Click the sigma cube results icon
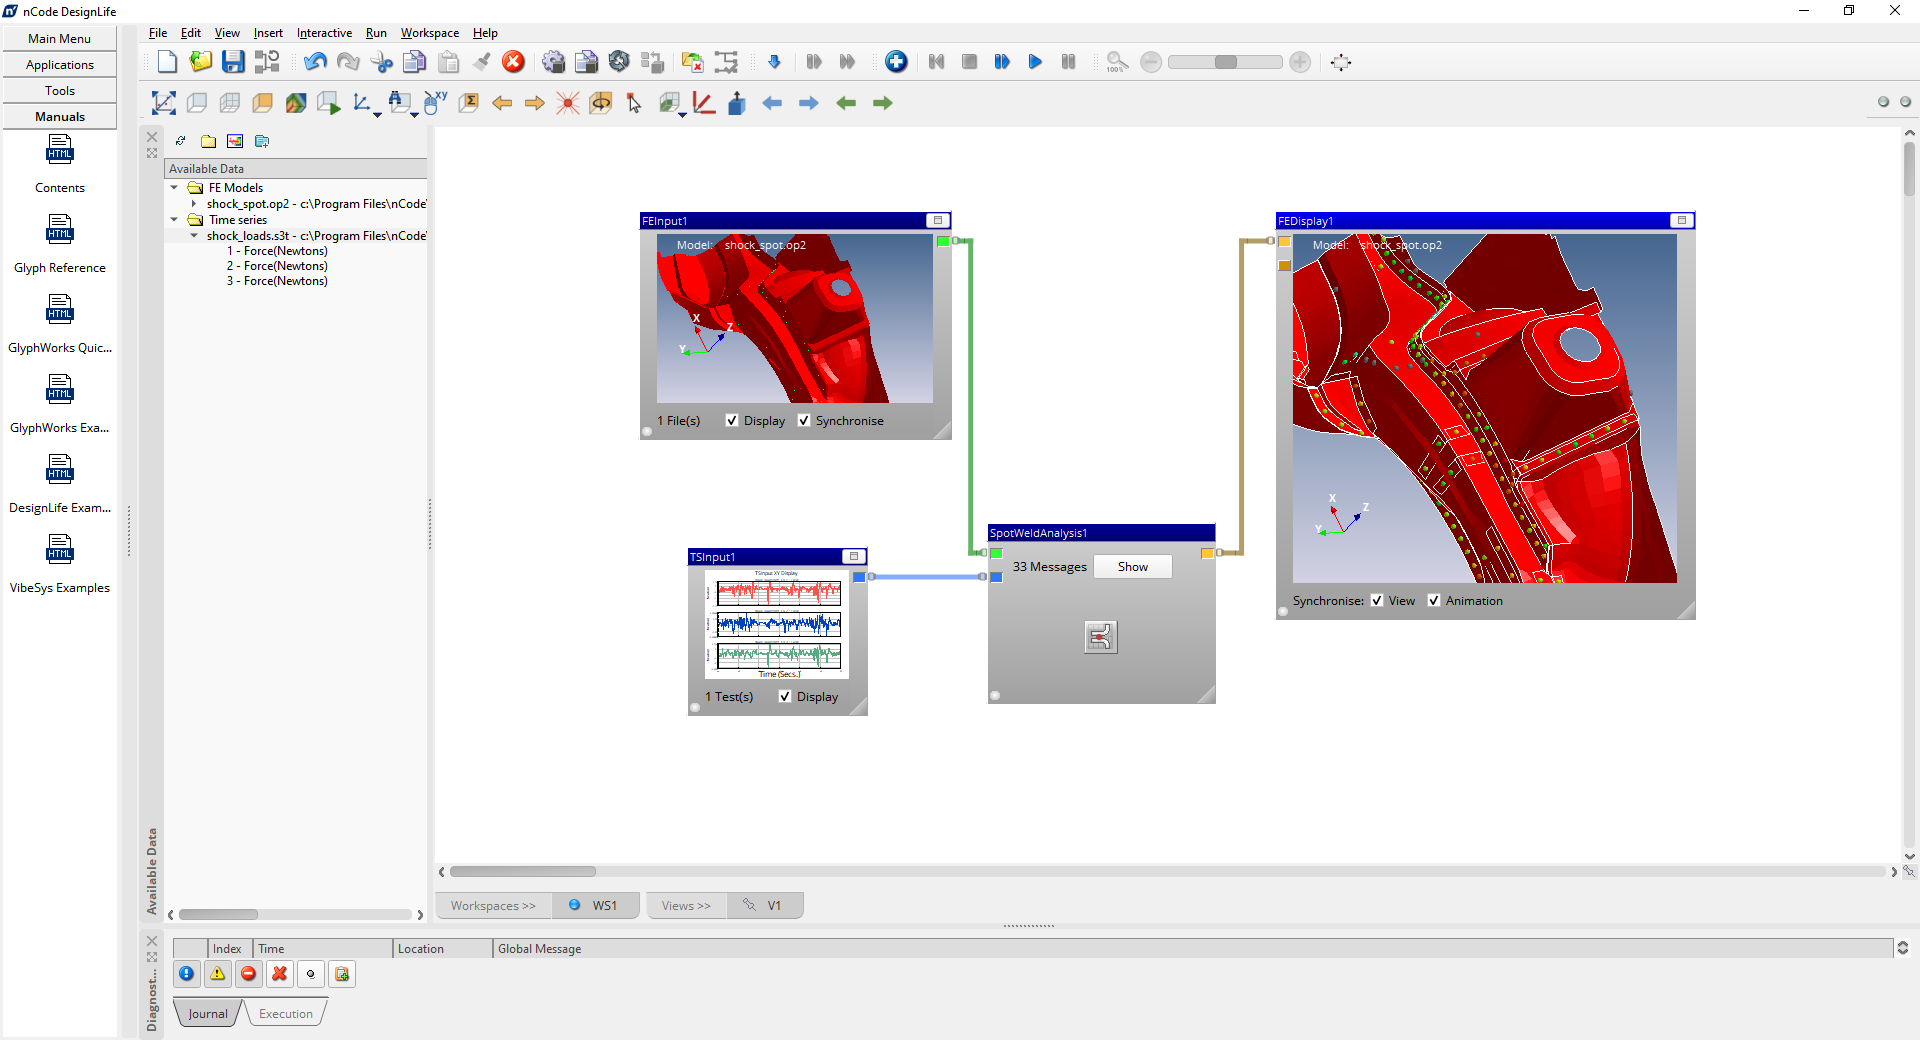Viewport: 1920px width, 1040px height. point(468,103)
